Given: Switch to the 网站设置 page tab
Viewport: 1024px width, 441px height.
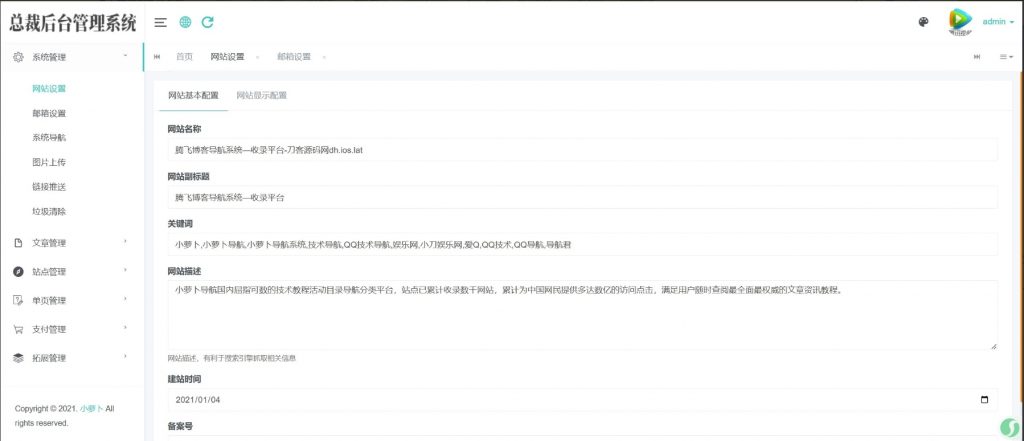Looking at the screenshot, I should pos(227,57).
